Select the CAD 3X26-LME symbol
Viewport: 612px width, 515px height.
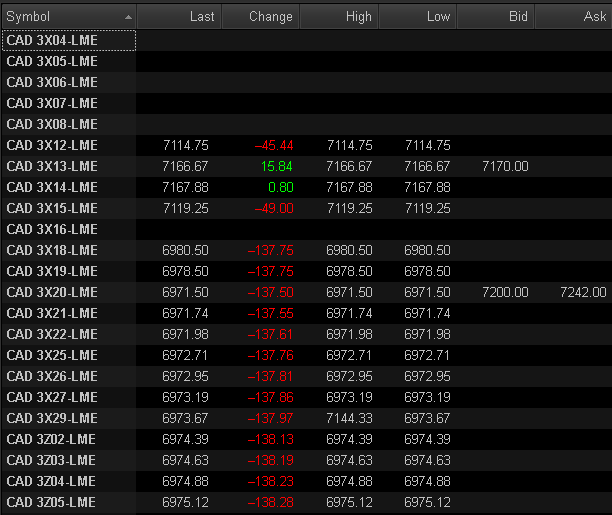(52, 376)
